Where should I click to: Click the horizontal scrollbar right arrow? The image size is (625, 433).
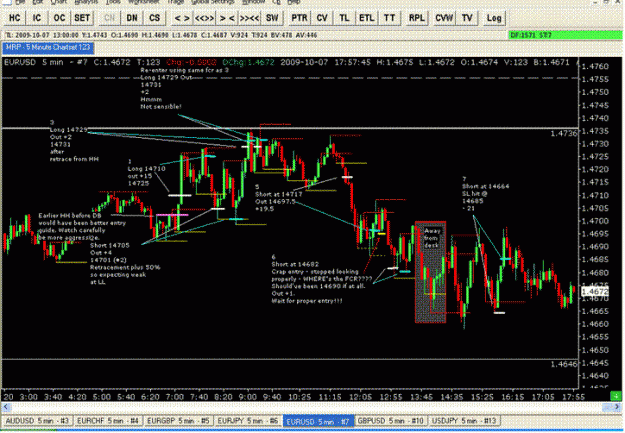click(x=616, y=407)
